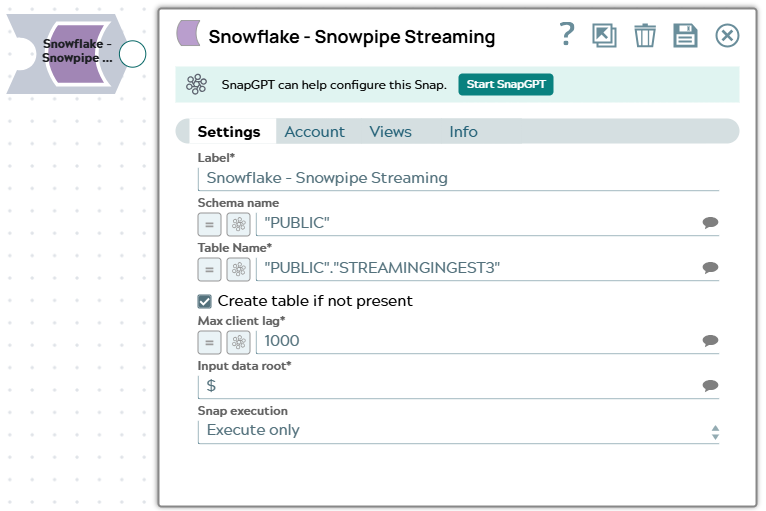The image size is (766, 511).
Task: Uncheck Create table if not present
Action: coord(205,301)
